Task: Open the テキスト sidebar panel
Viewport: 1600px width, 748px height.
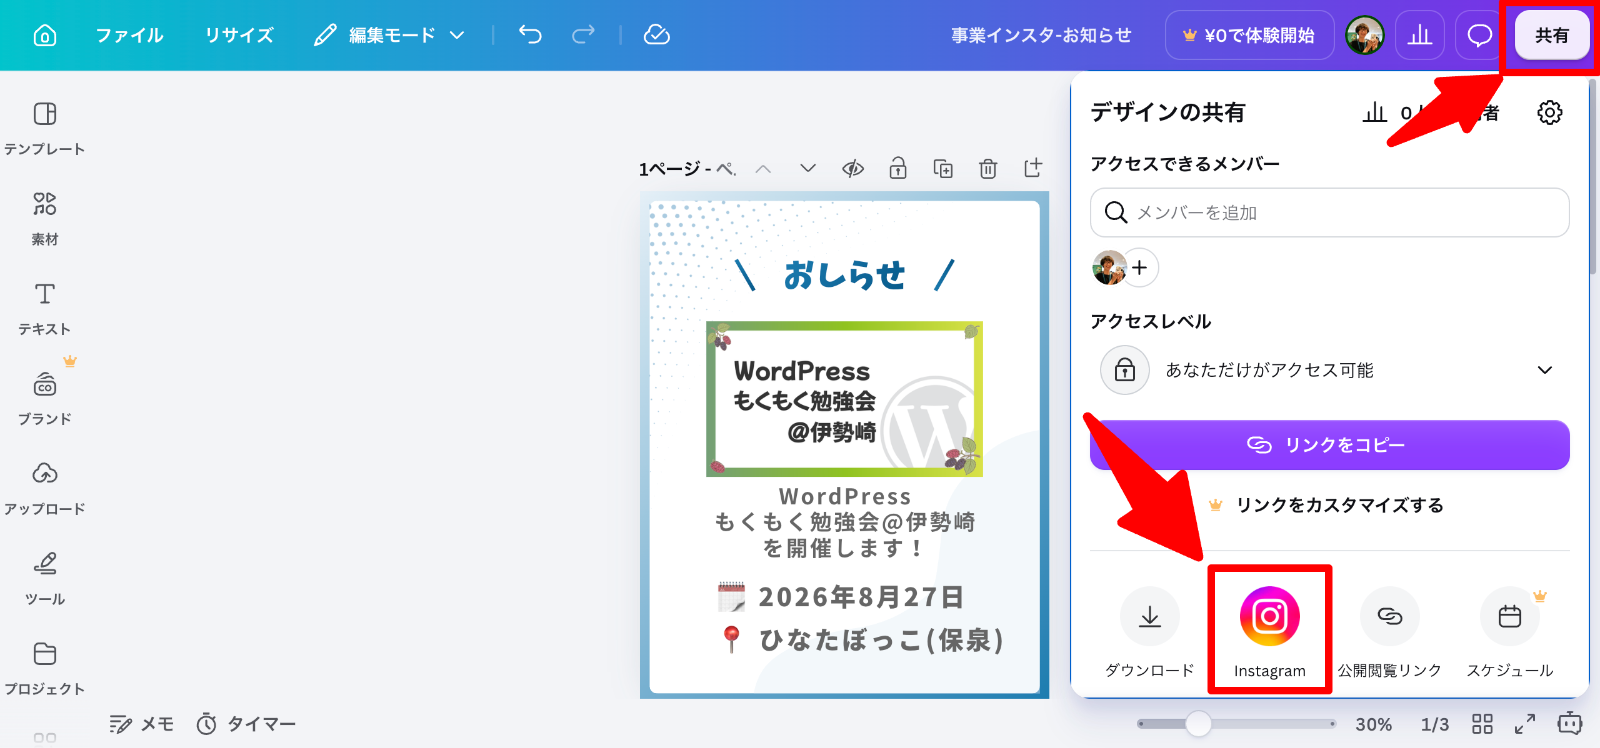Action: 45,309
